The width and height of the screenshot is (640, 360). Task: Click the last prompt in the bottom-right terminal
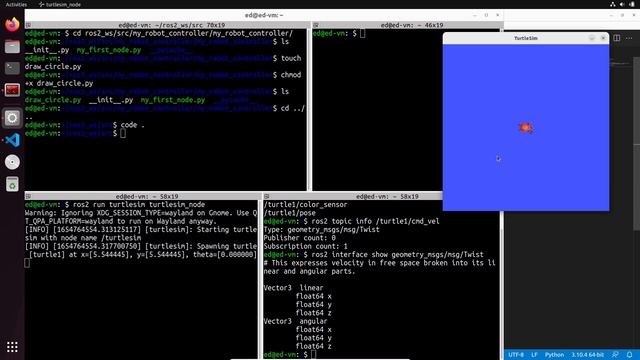coord(313,354)
